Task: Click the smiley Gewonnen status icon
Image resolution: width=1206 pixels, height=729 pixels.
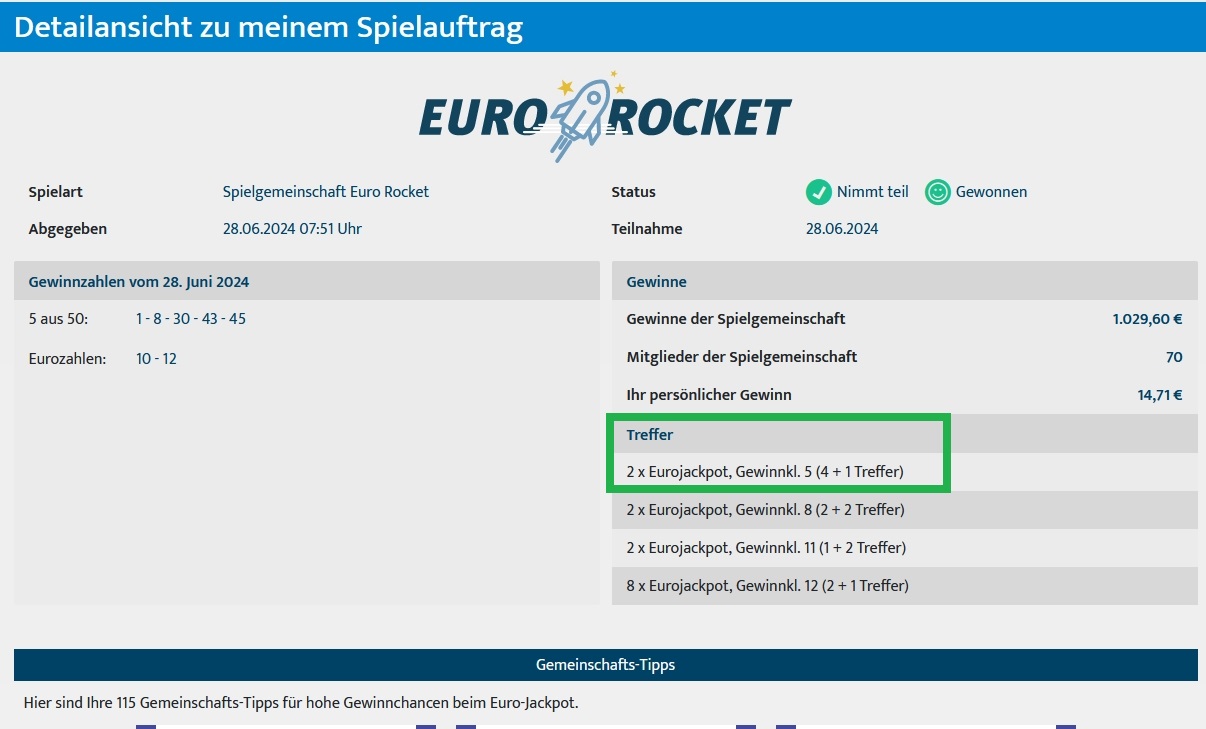Action: click(937, 192)
